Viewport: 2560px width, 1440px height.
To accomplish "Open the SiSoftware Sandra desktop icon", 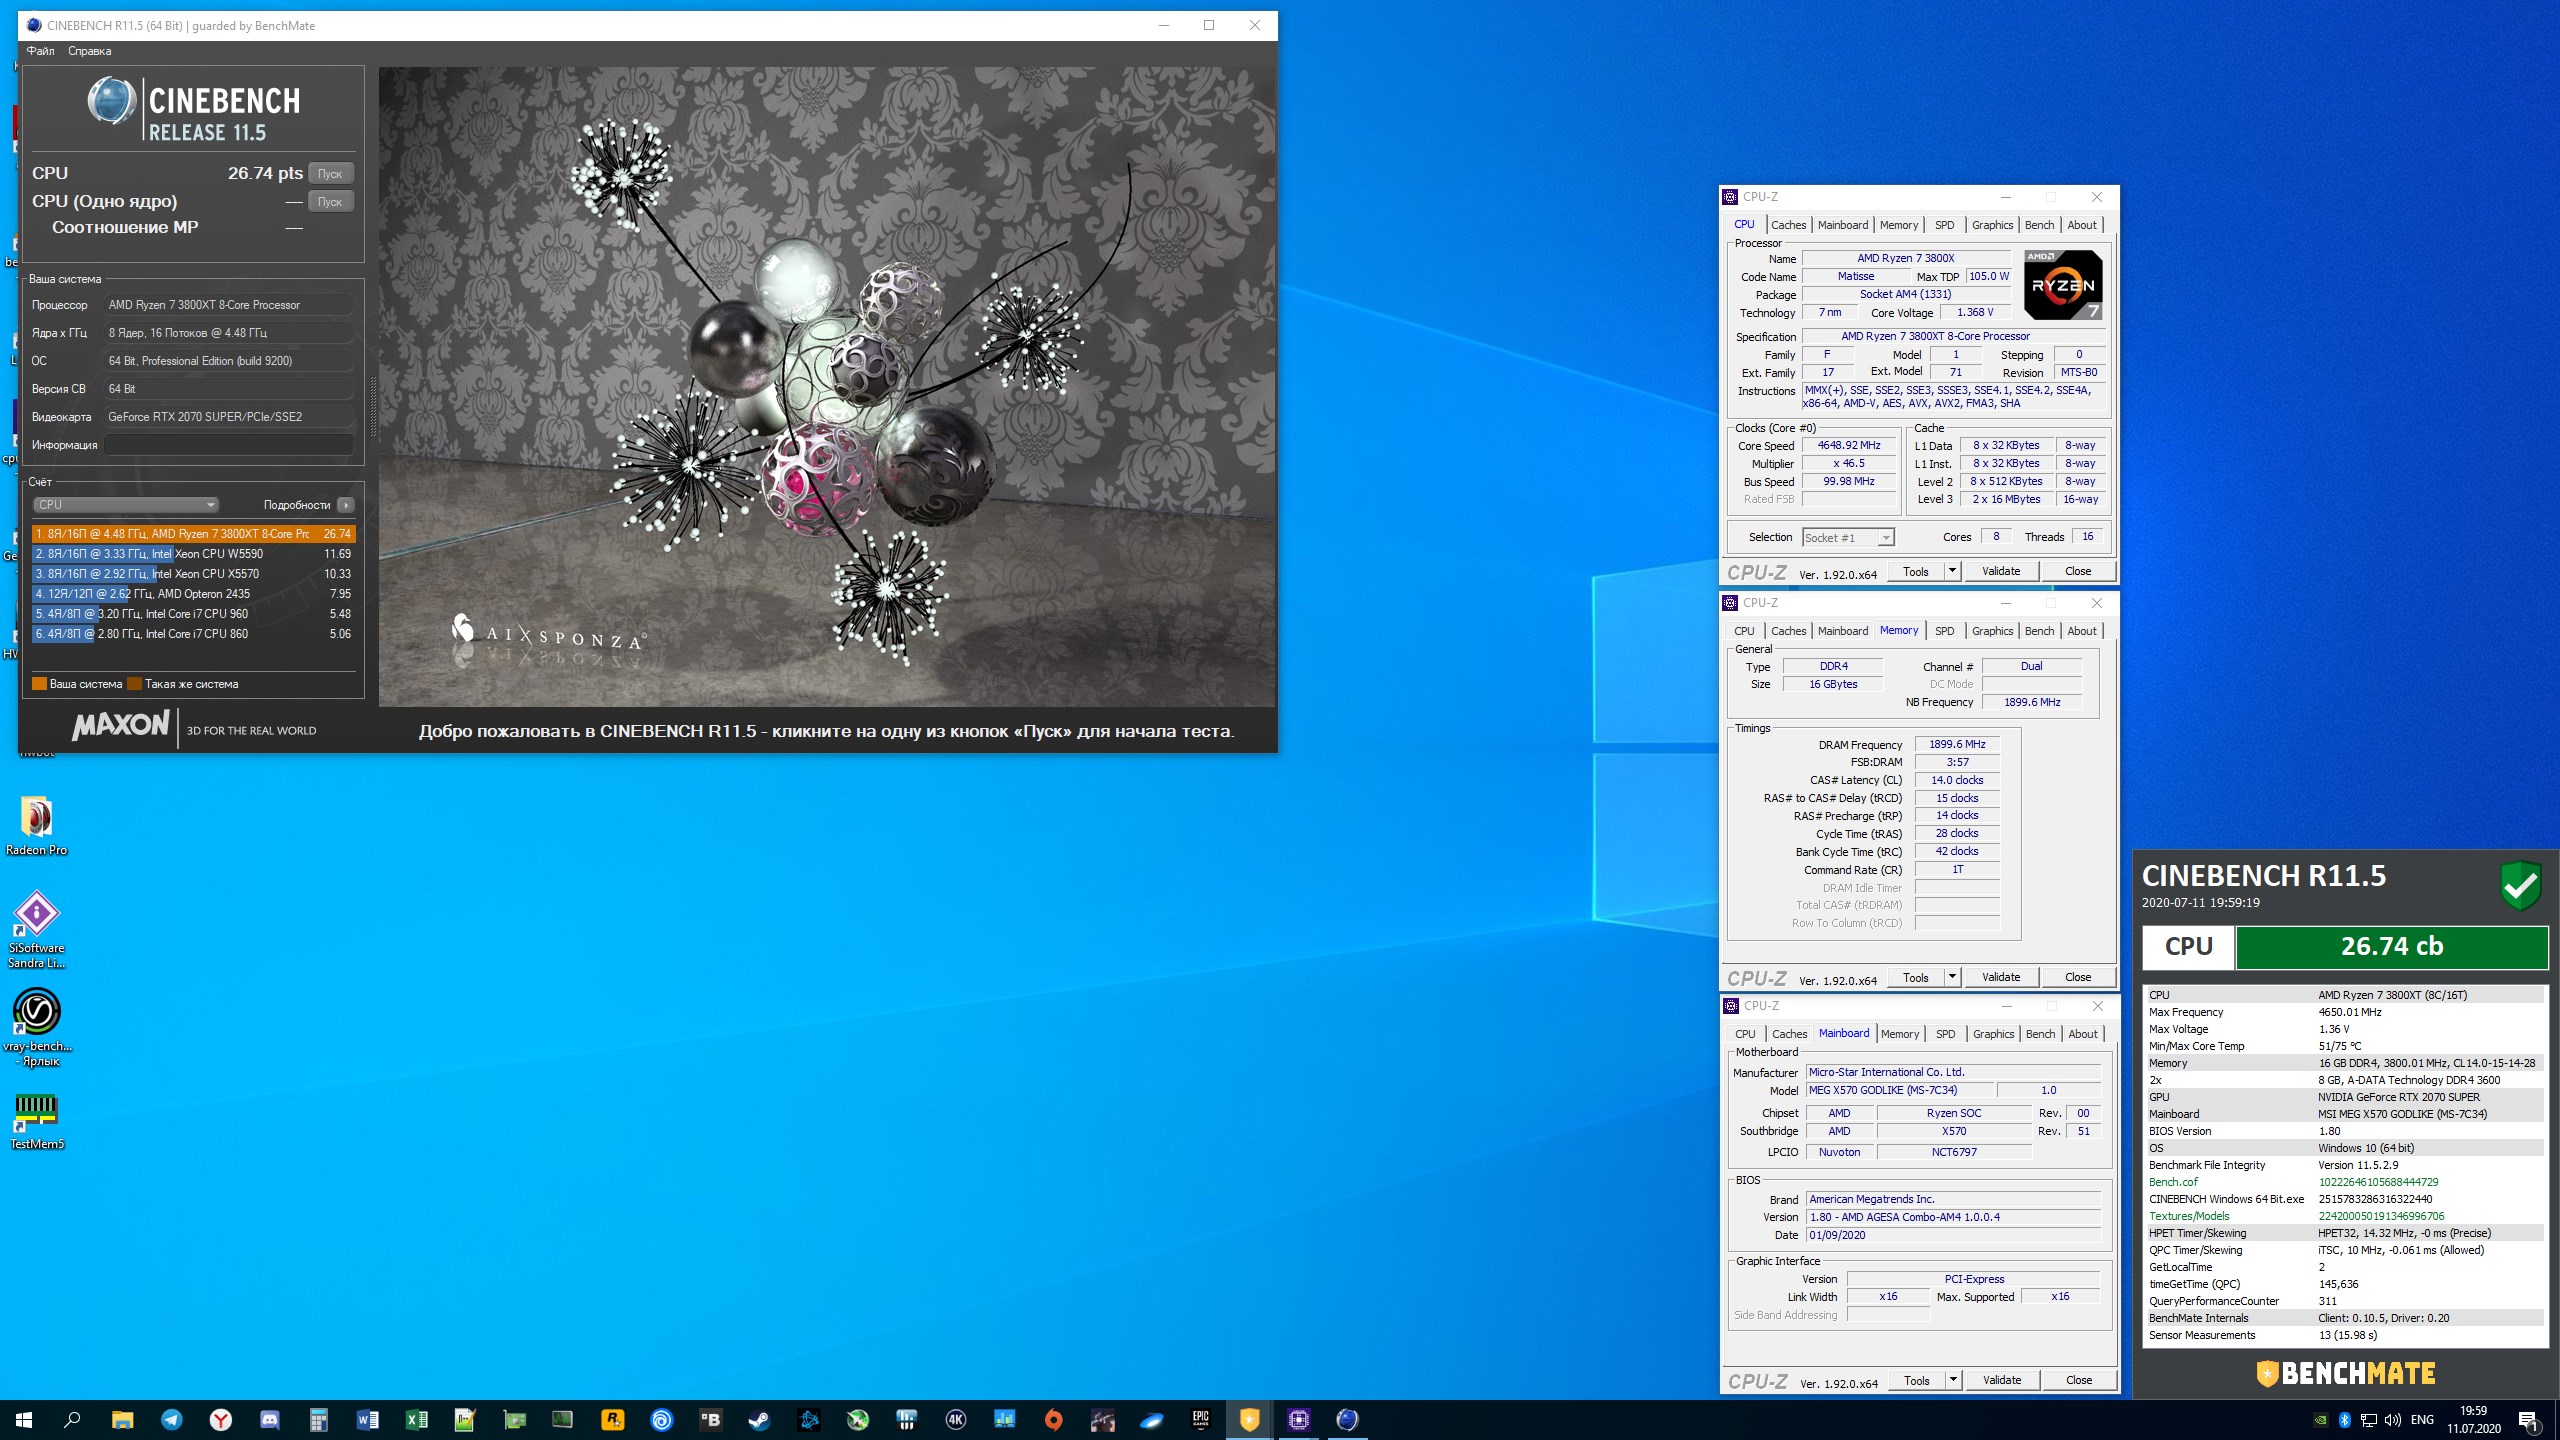I will [x=37, y=930].
